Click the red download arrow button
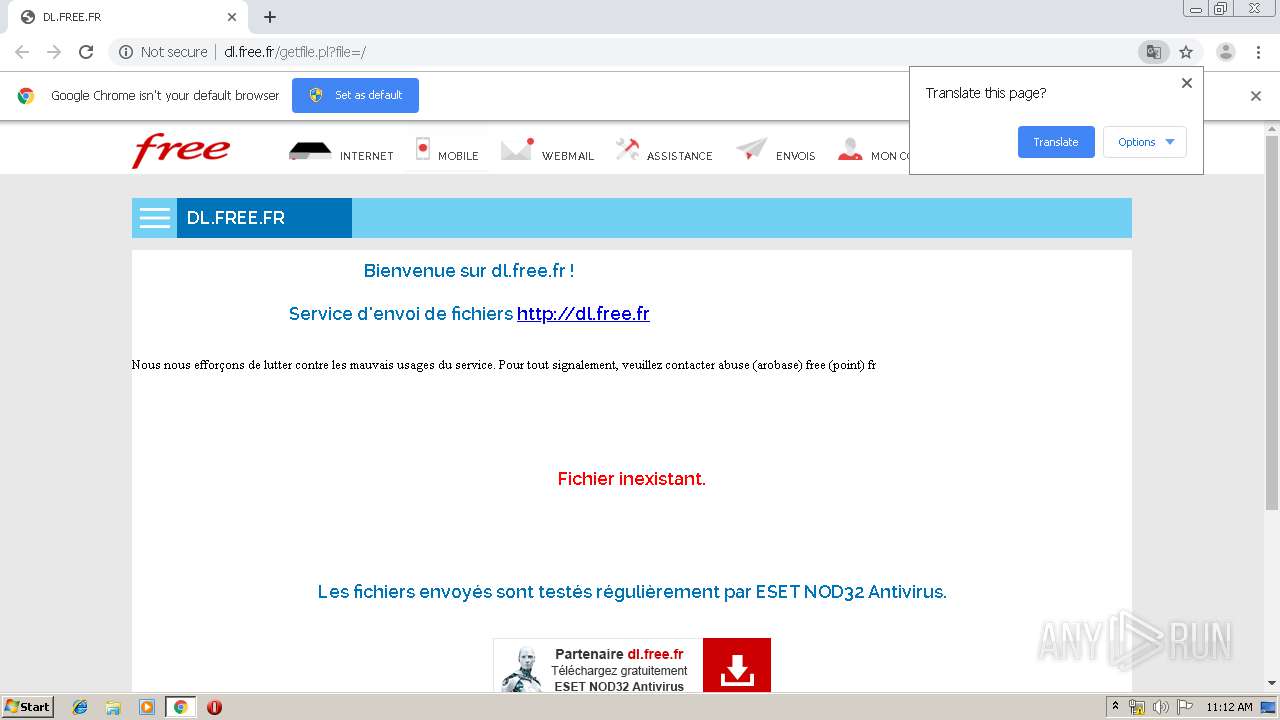 coord(737,665)
